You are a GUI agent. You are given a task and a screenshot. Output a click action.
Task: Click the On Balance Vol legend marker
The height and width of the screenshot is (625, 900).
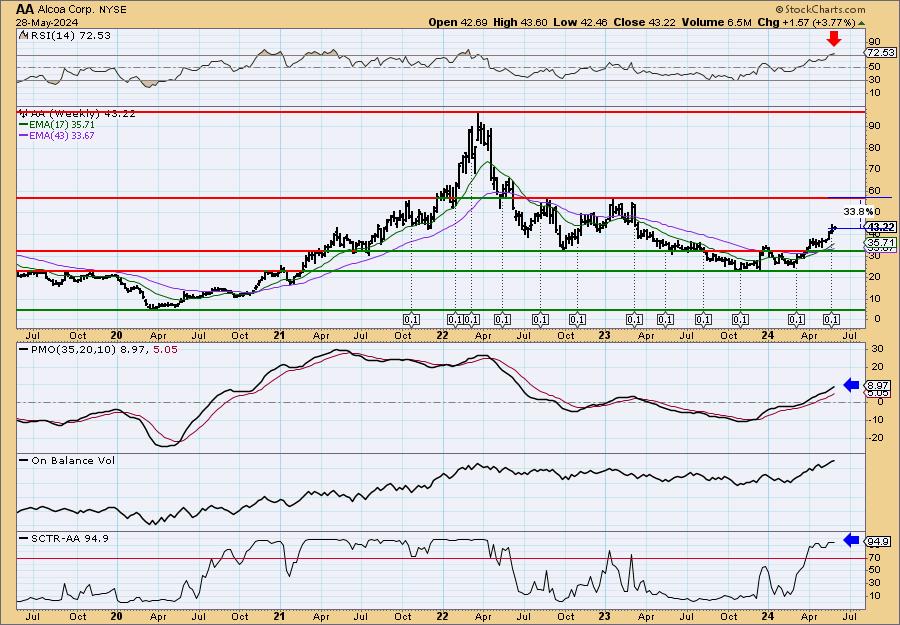tap(24, 460)
